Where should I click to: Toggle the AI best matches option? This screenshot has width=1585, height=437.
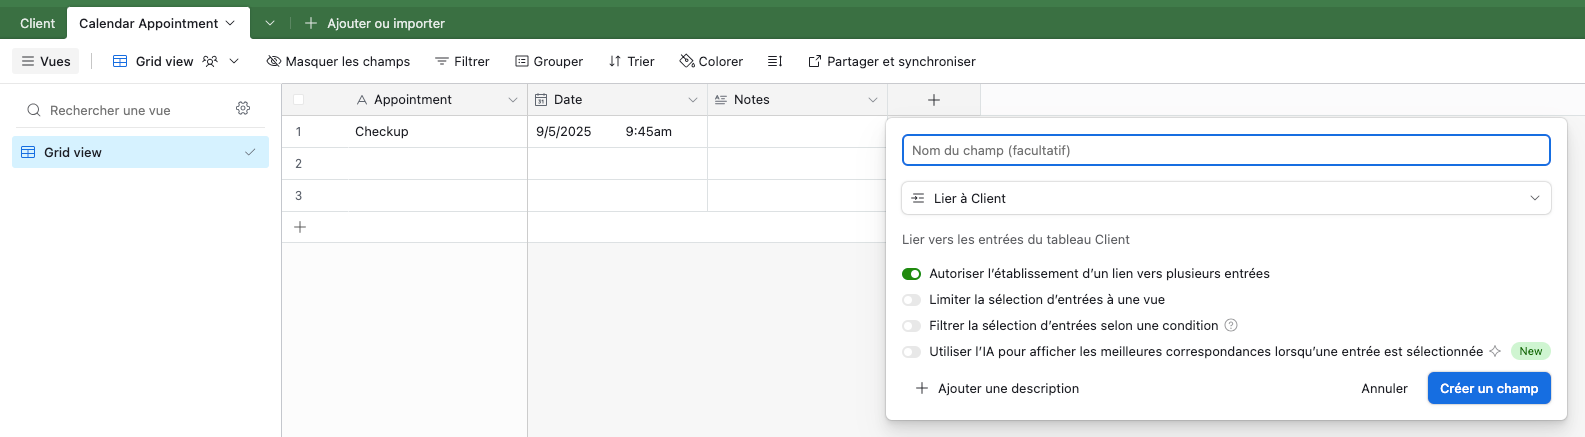[x=911, y=351]
